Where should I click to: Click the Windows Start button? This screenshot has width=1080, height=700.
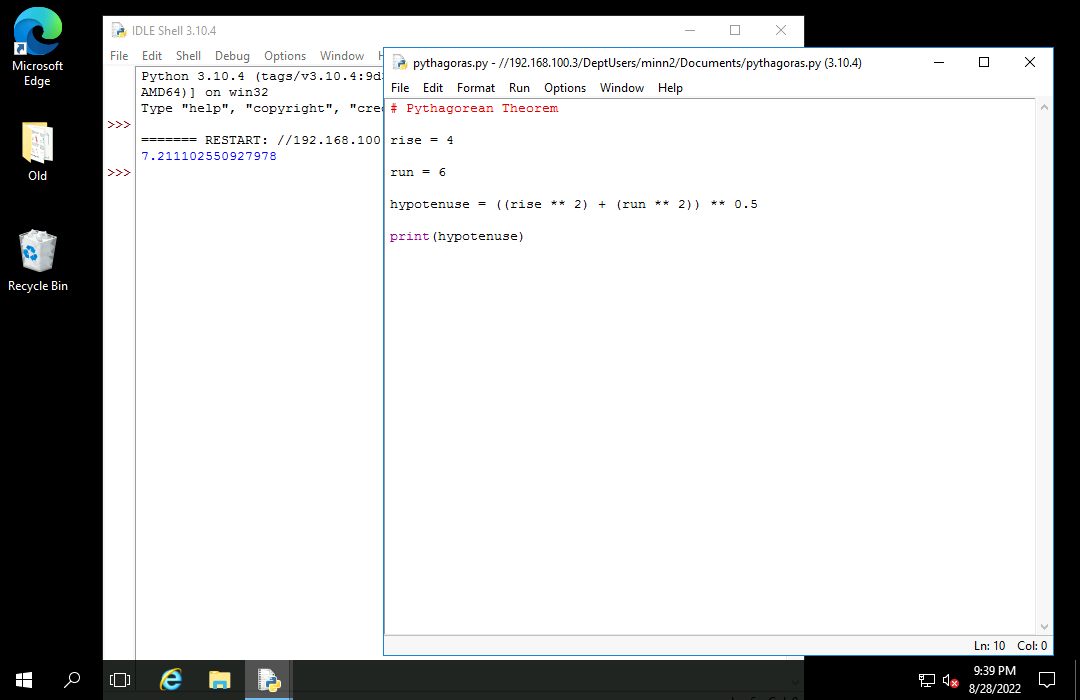[x=23, y=680]
